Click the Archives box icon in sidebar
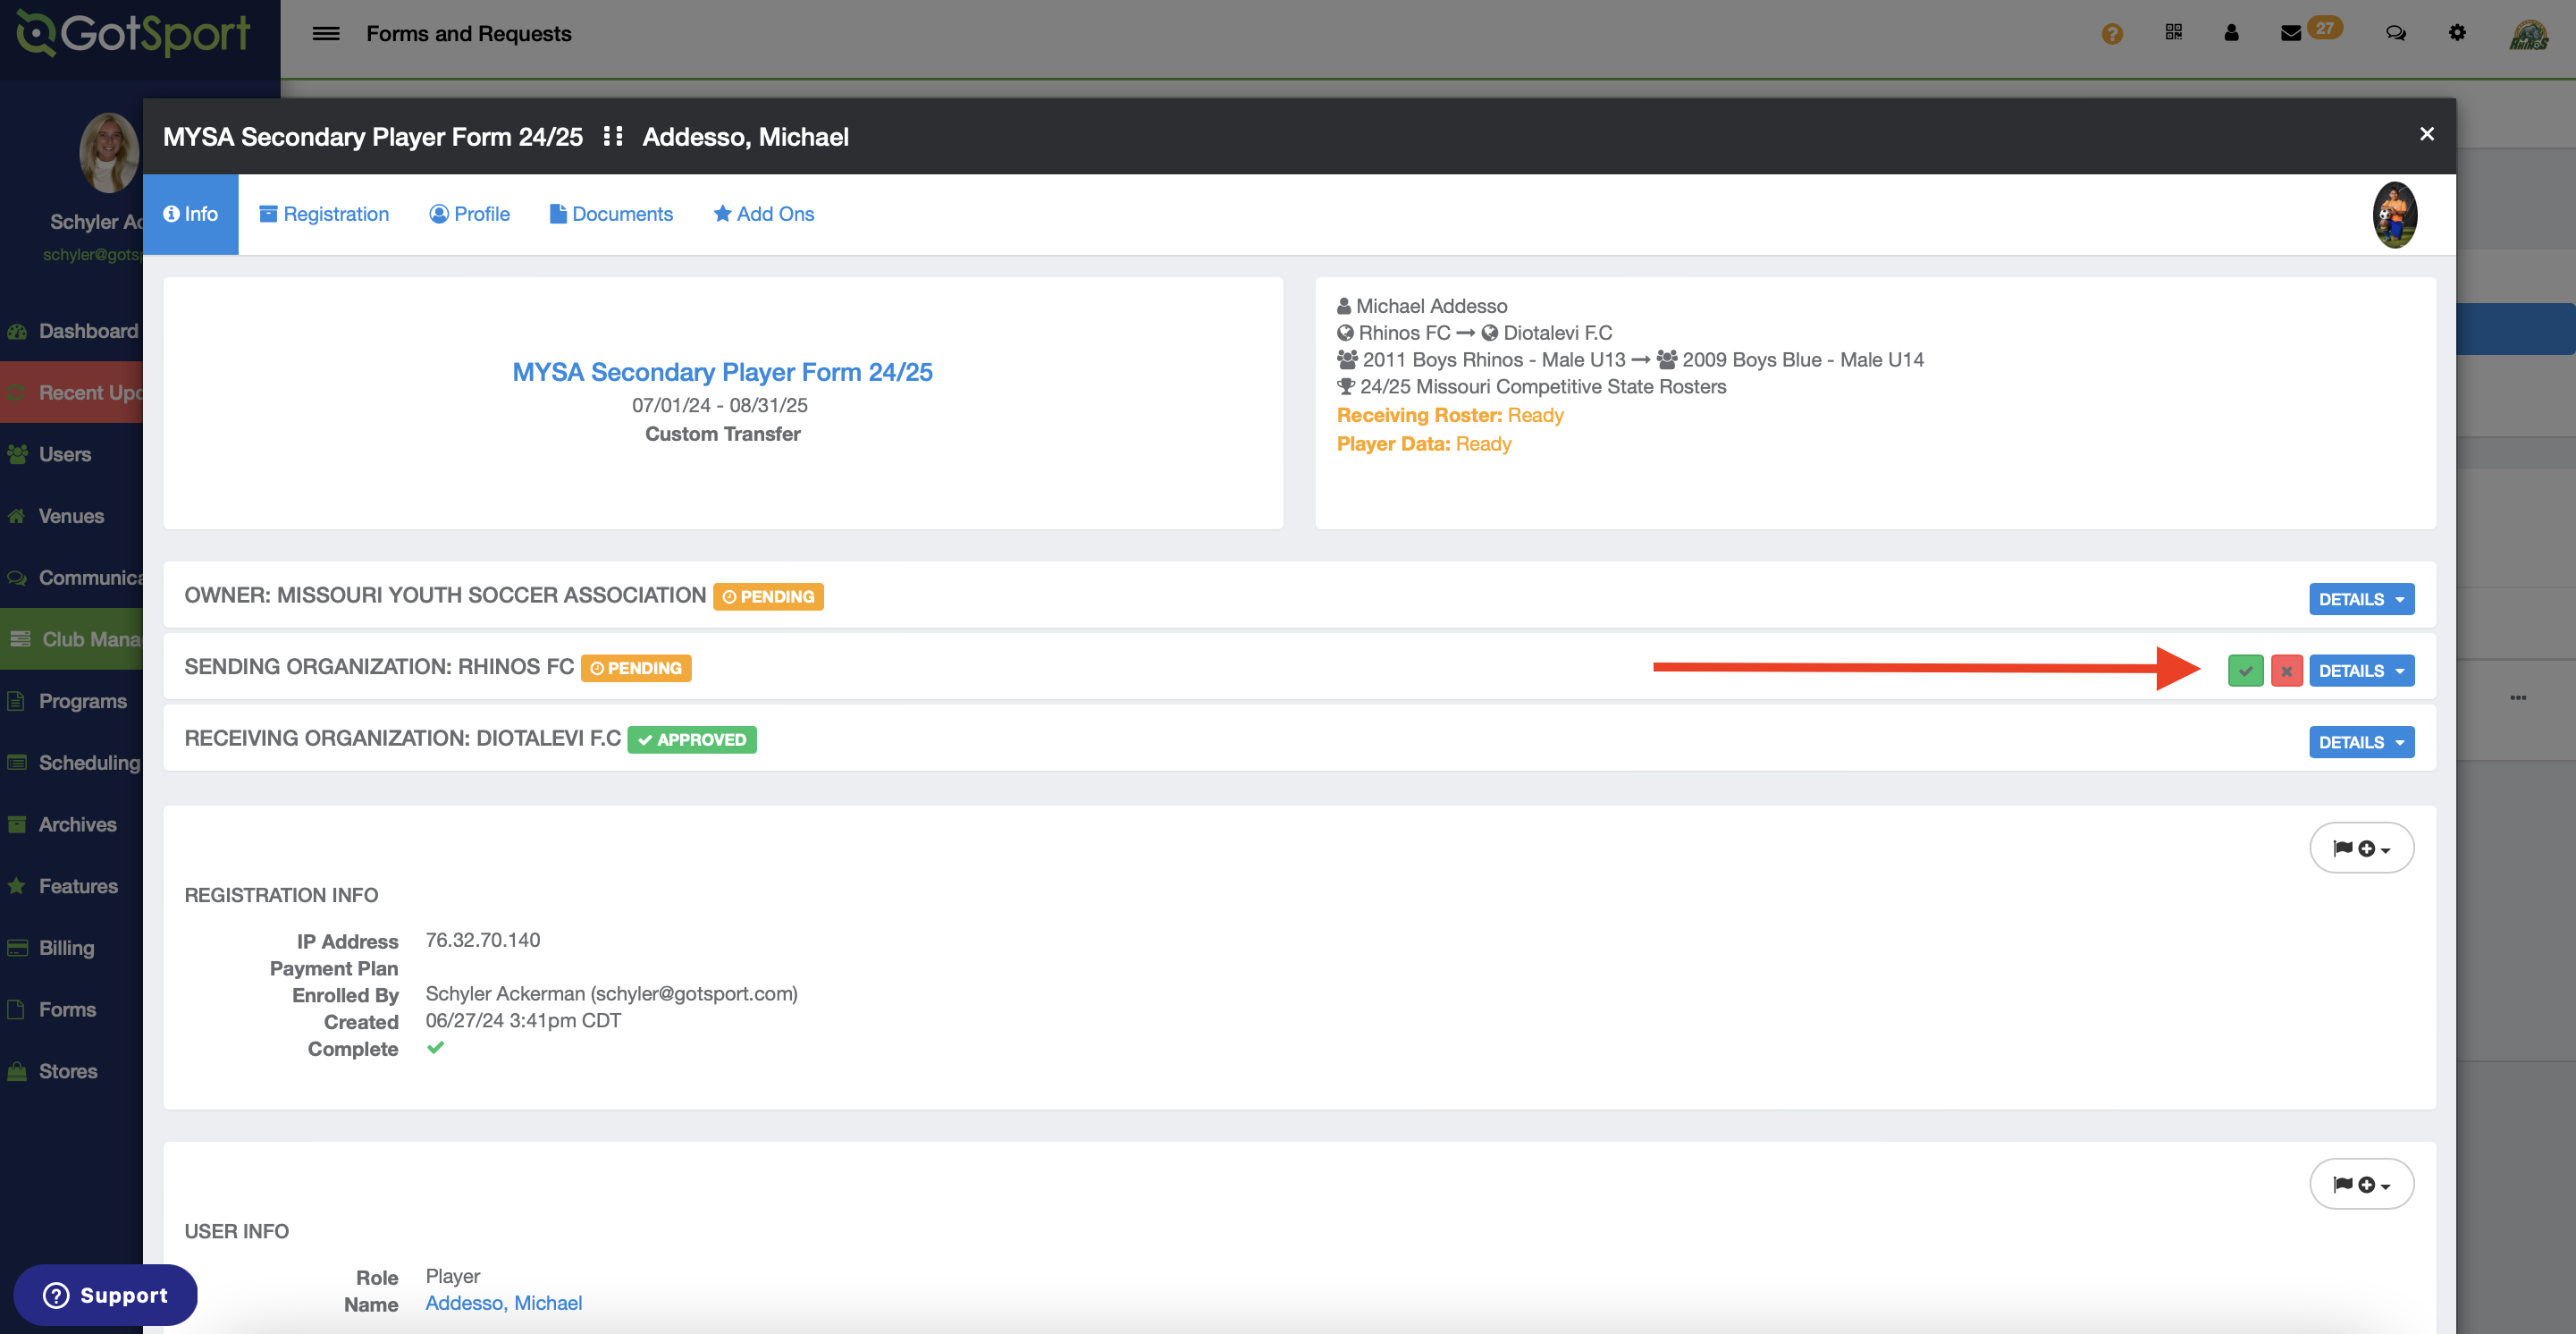 pos(17,824)
